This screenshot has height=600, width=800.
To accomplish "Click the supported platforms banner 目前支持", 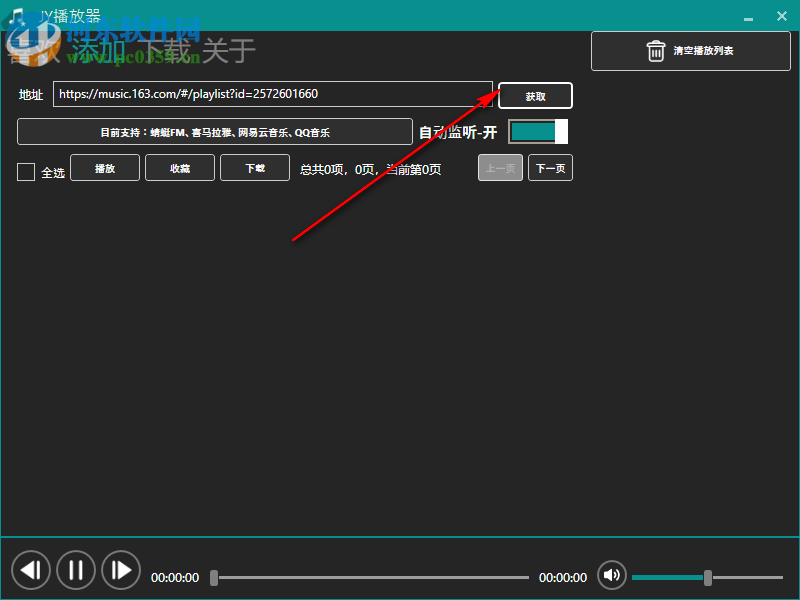I will [x=214, y=131].
